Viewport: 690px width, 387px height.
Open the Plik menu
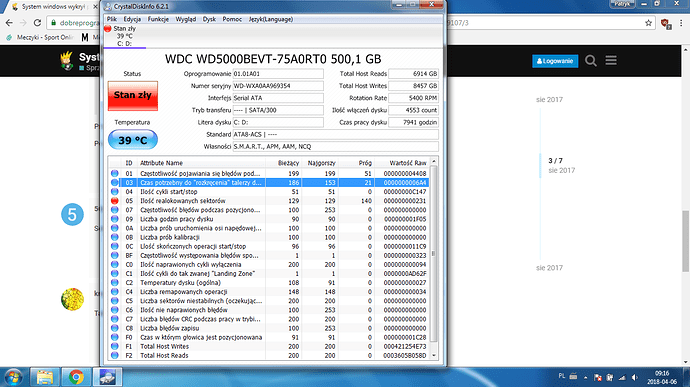point(112,19)
